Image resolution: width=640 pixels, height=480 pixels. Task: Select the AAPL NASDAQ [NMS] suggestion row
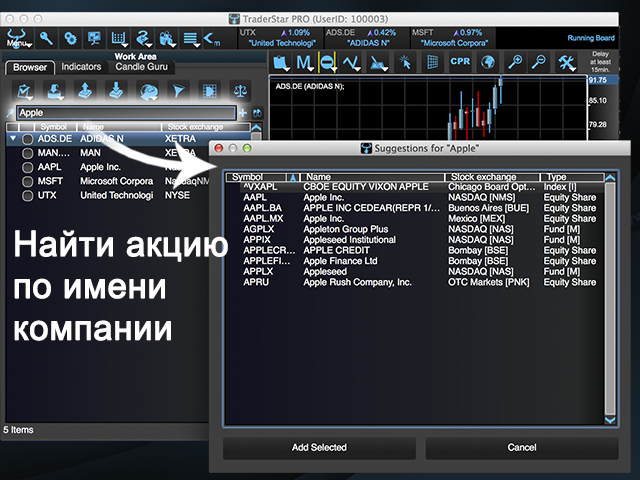tap(414, 198)
